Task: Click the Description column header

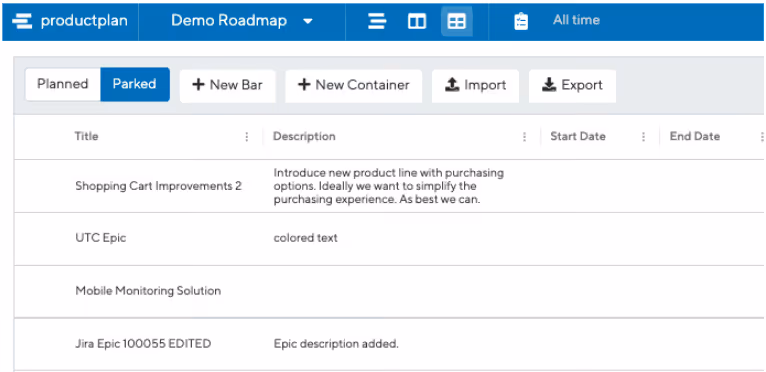Action: (304, 136)
